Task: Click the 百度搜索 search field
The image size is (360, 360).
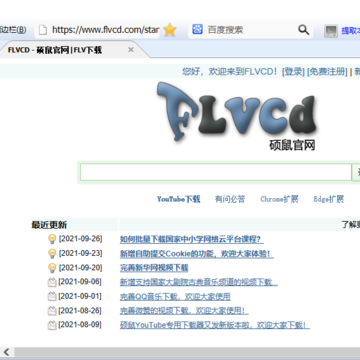Action: point(250,30)
